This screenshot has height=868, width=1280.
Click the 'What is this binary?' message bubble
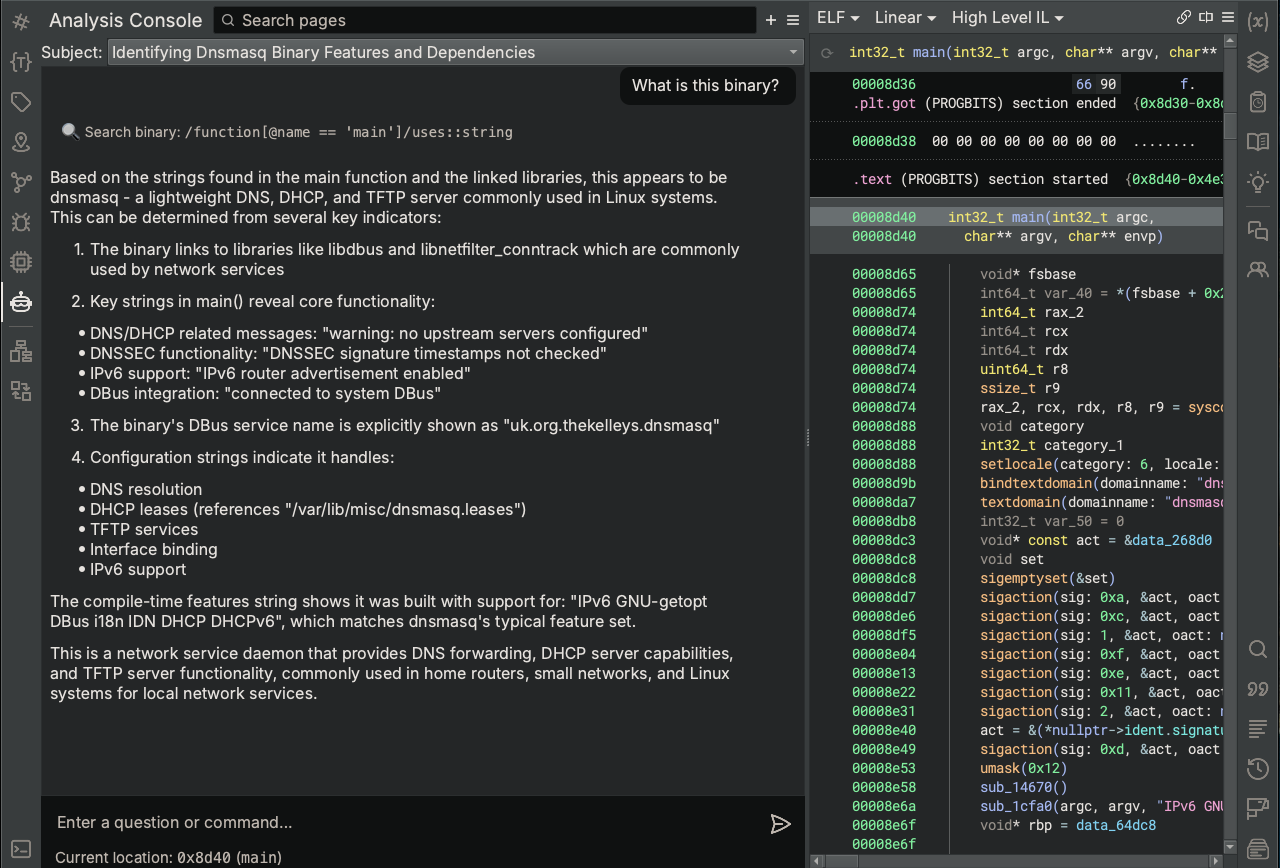706,86
